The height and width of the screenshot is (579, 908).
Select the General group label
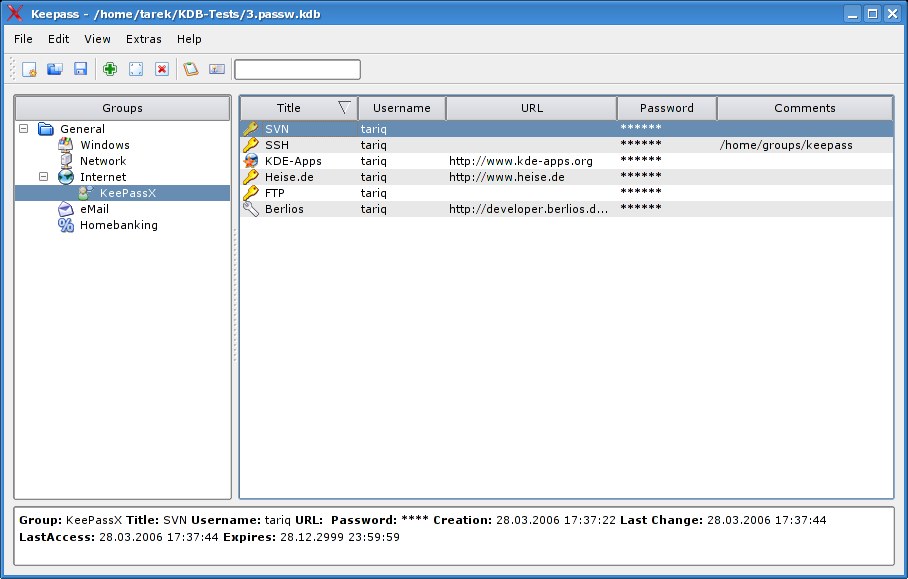point(82,129)
